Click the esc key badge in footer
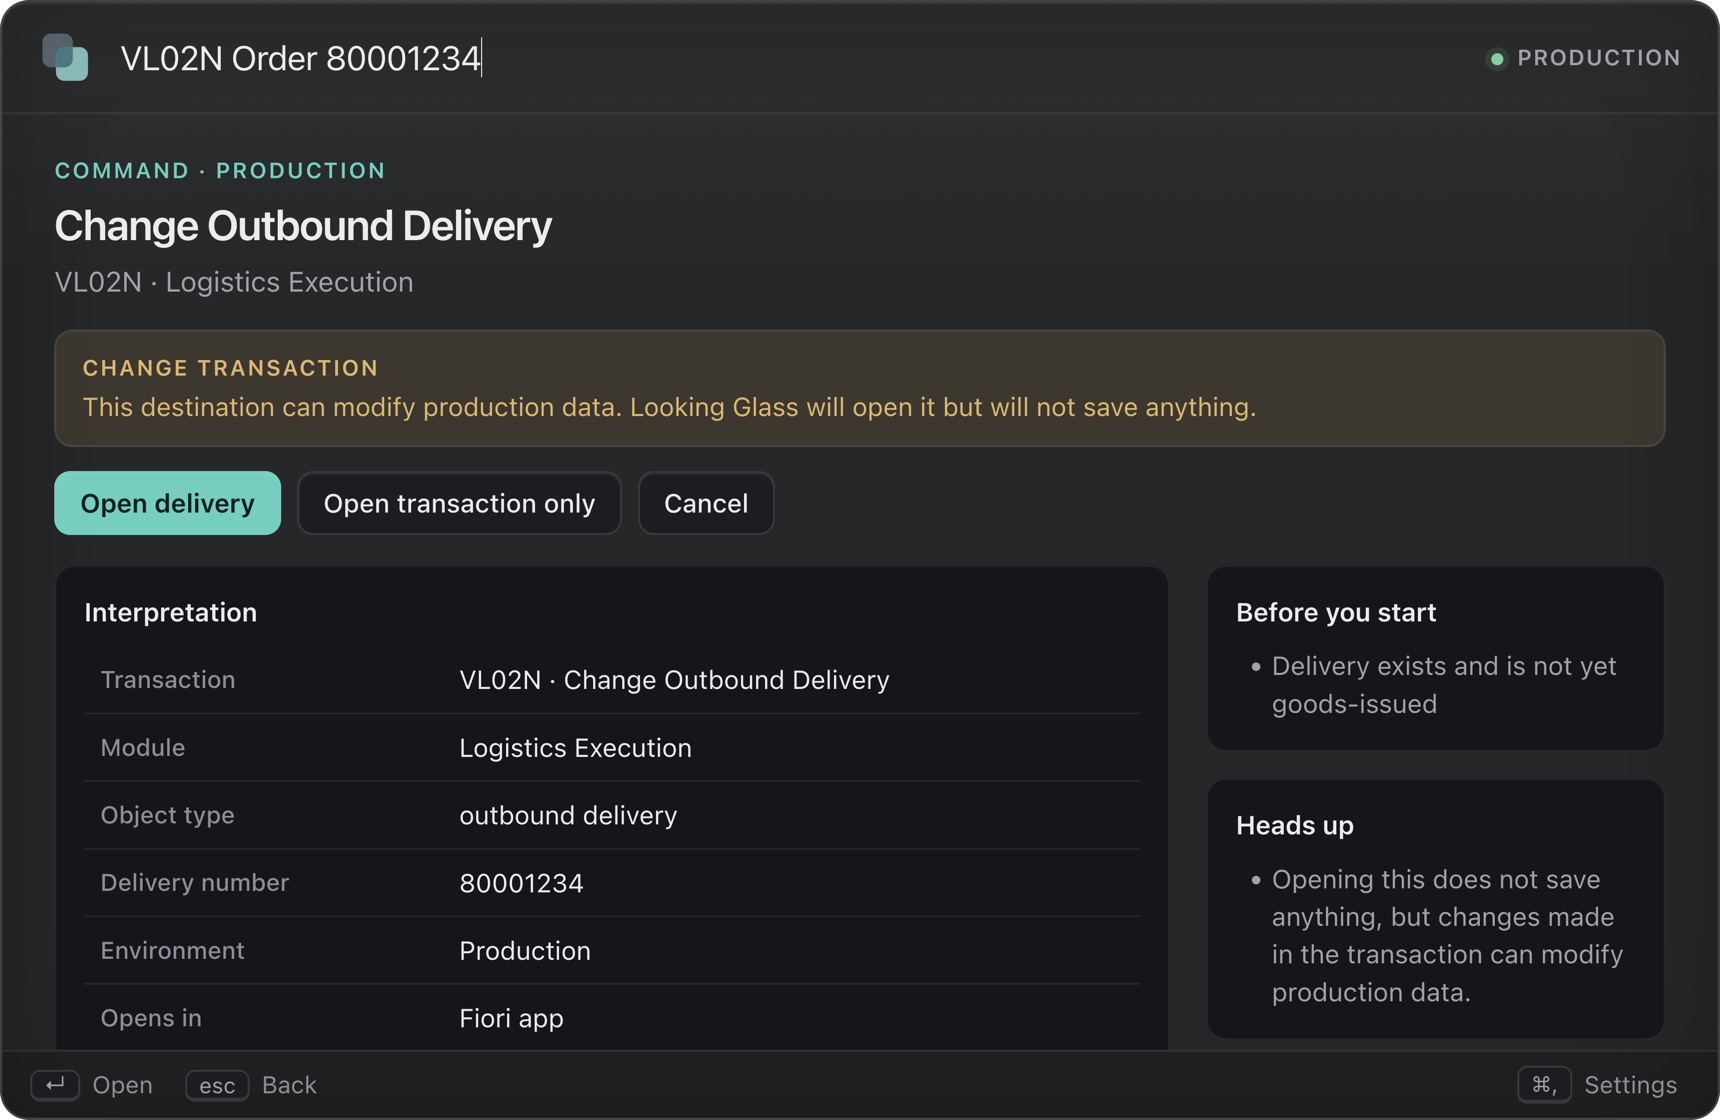The height and width of the screenshot is (1120, 1720). pos(217,1085)
